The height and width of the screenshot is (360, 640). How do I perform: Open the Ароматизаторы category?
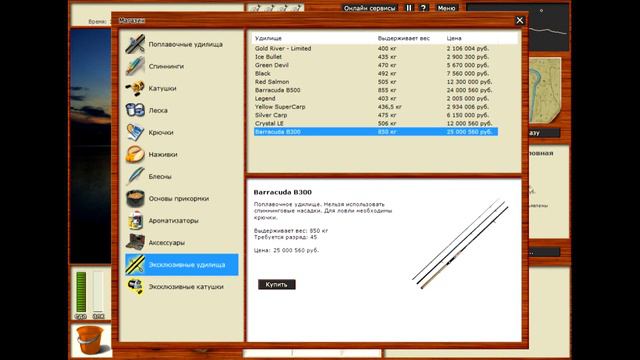coord(182,220)
